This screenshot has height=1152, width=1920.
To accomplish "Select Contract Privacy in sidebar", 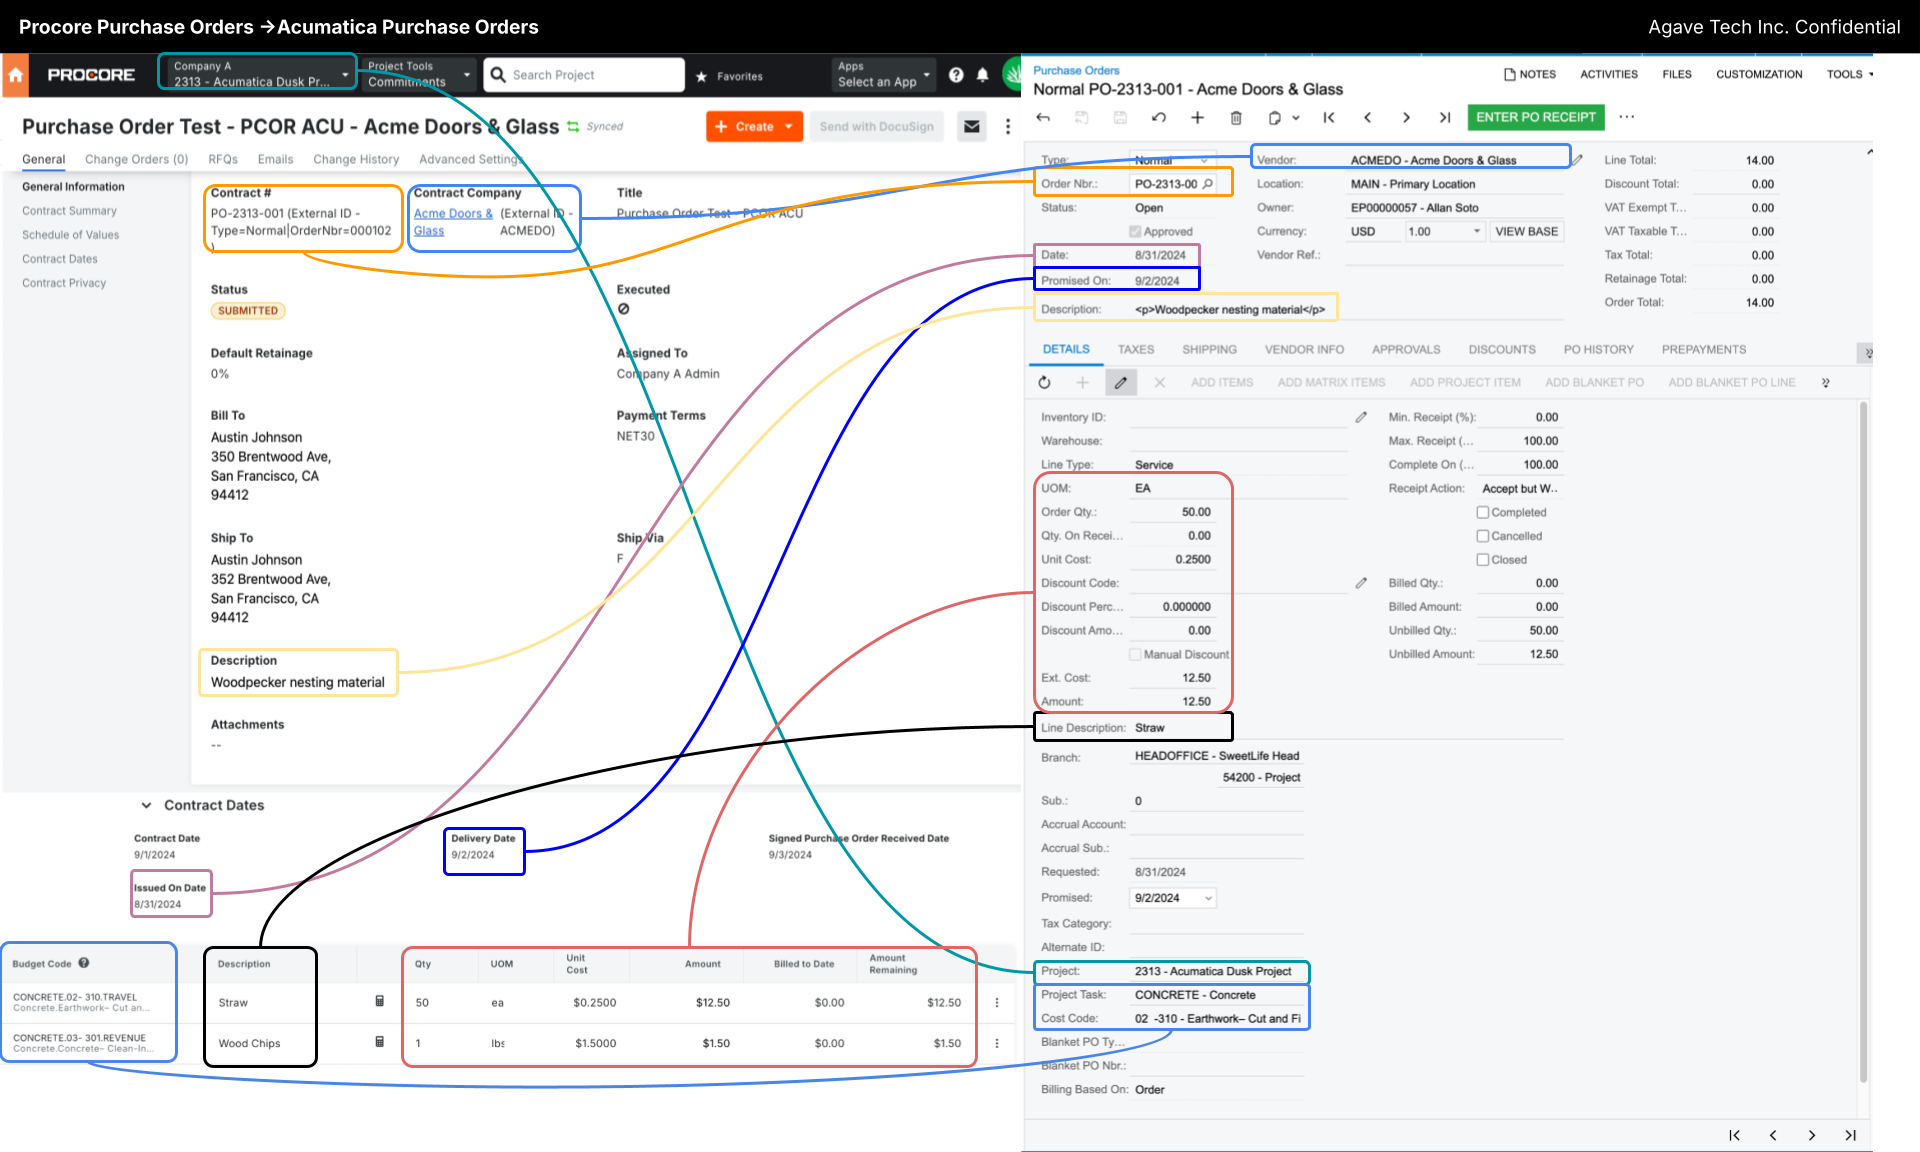I will coord(64,283).
